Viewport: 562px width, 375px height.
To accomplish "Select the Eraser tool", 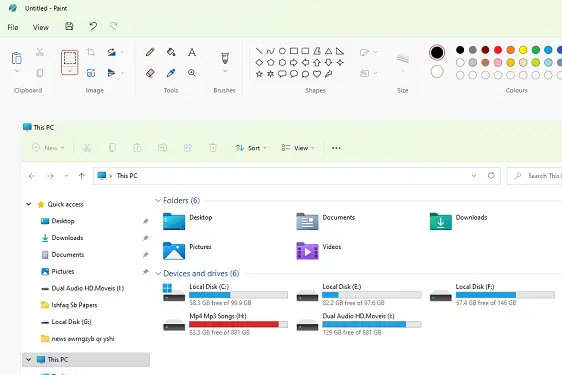I will point(150,73).
